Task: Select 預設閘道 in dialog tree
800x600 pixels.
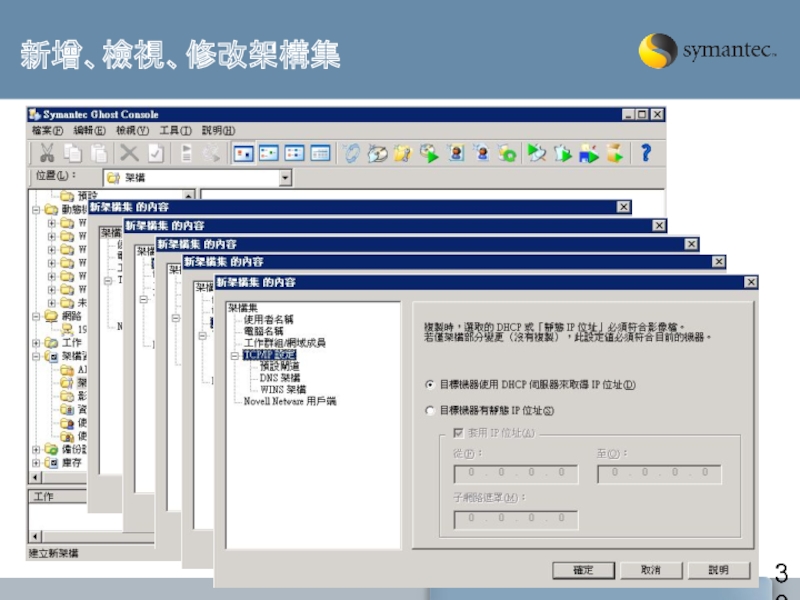Action: pos(280,366)
